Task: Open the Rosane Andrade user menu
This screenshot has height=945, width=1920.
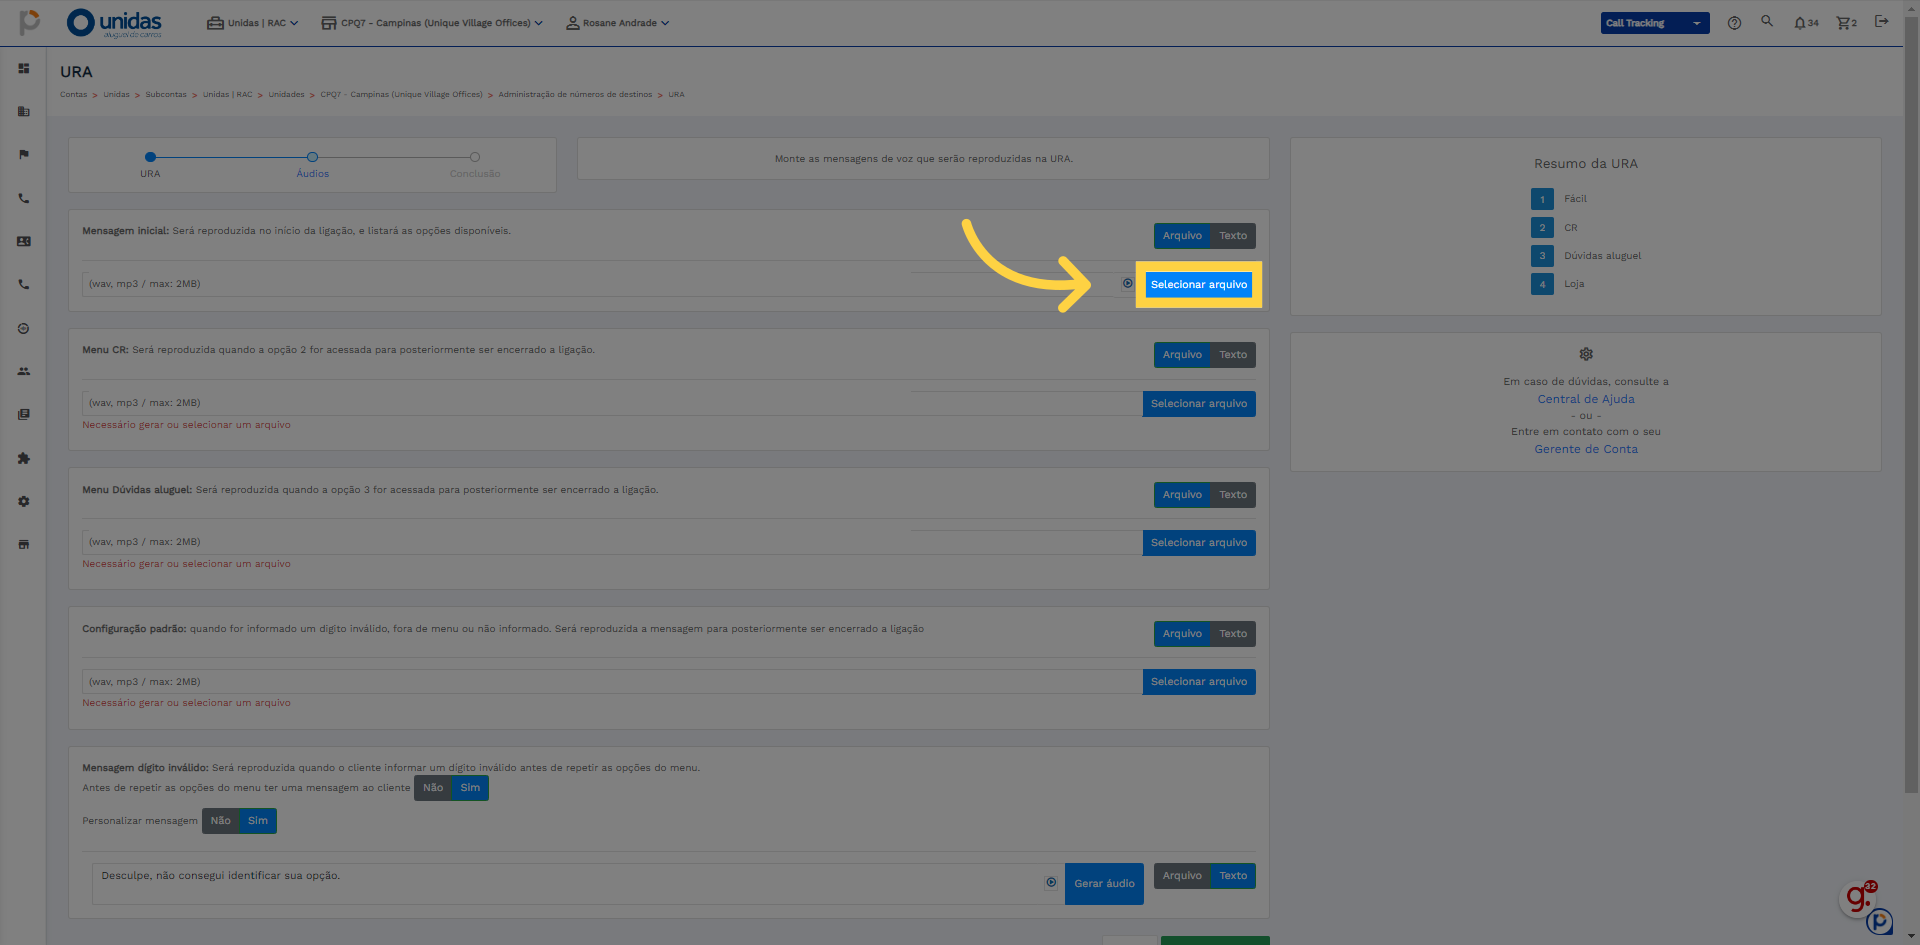Action: coord(617,23)
